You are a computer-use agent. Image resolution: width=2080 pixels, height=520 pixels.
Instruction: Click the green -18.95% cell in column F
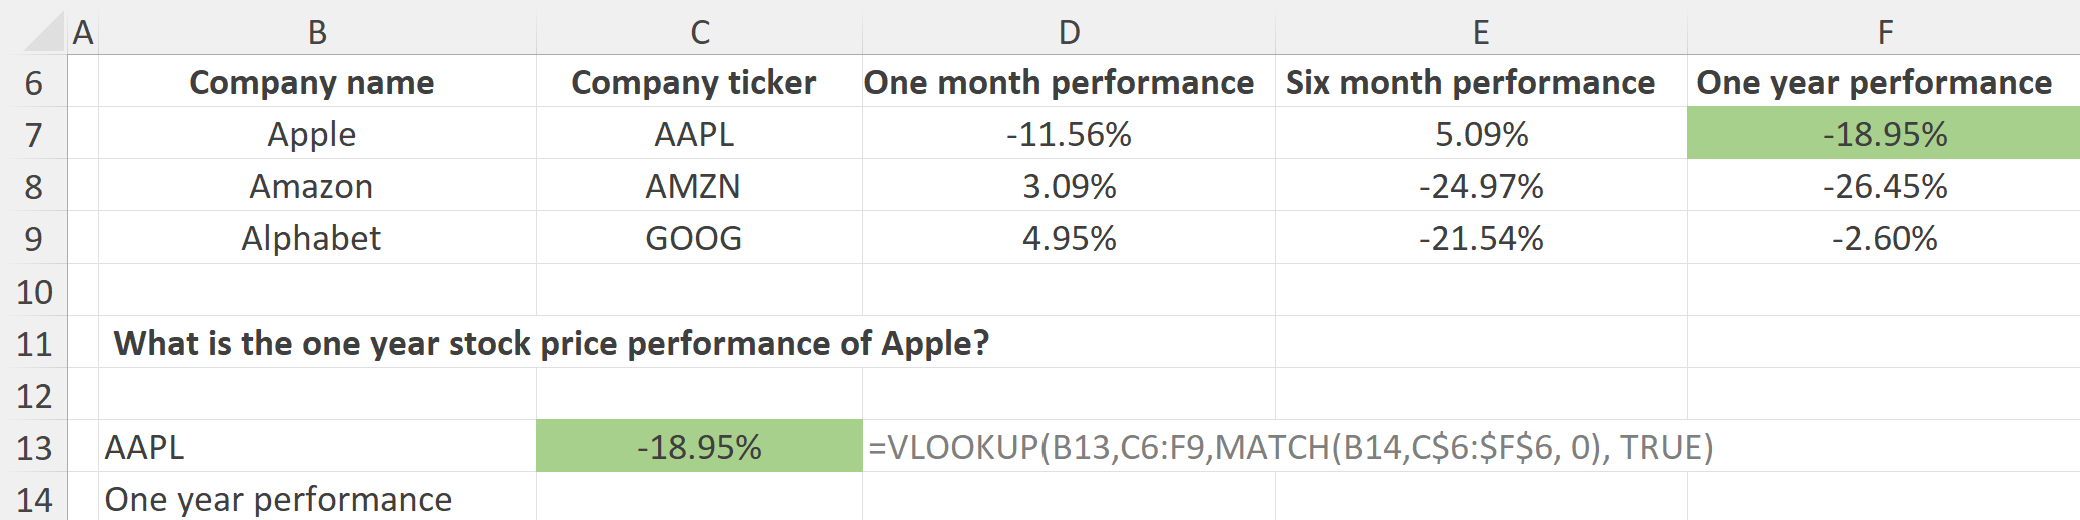coord(1884,134)
